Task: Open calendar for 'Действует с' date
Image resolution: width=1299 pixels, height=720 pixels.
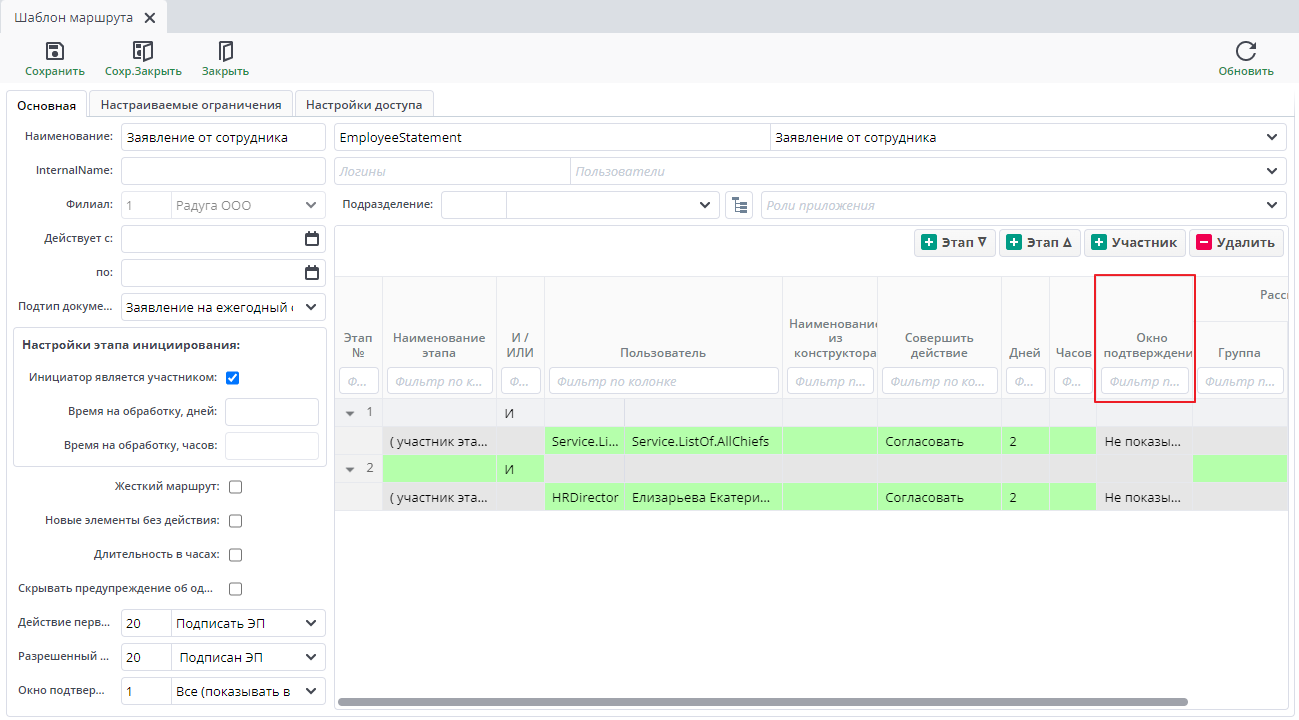Action: (311, 239)
